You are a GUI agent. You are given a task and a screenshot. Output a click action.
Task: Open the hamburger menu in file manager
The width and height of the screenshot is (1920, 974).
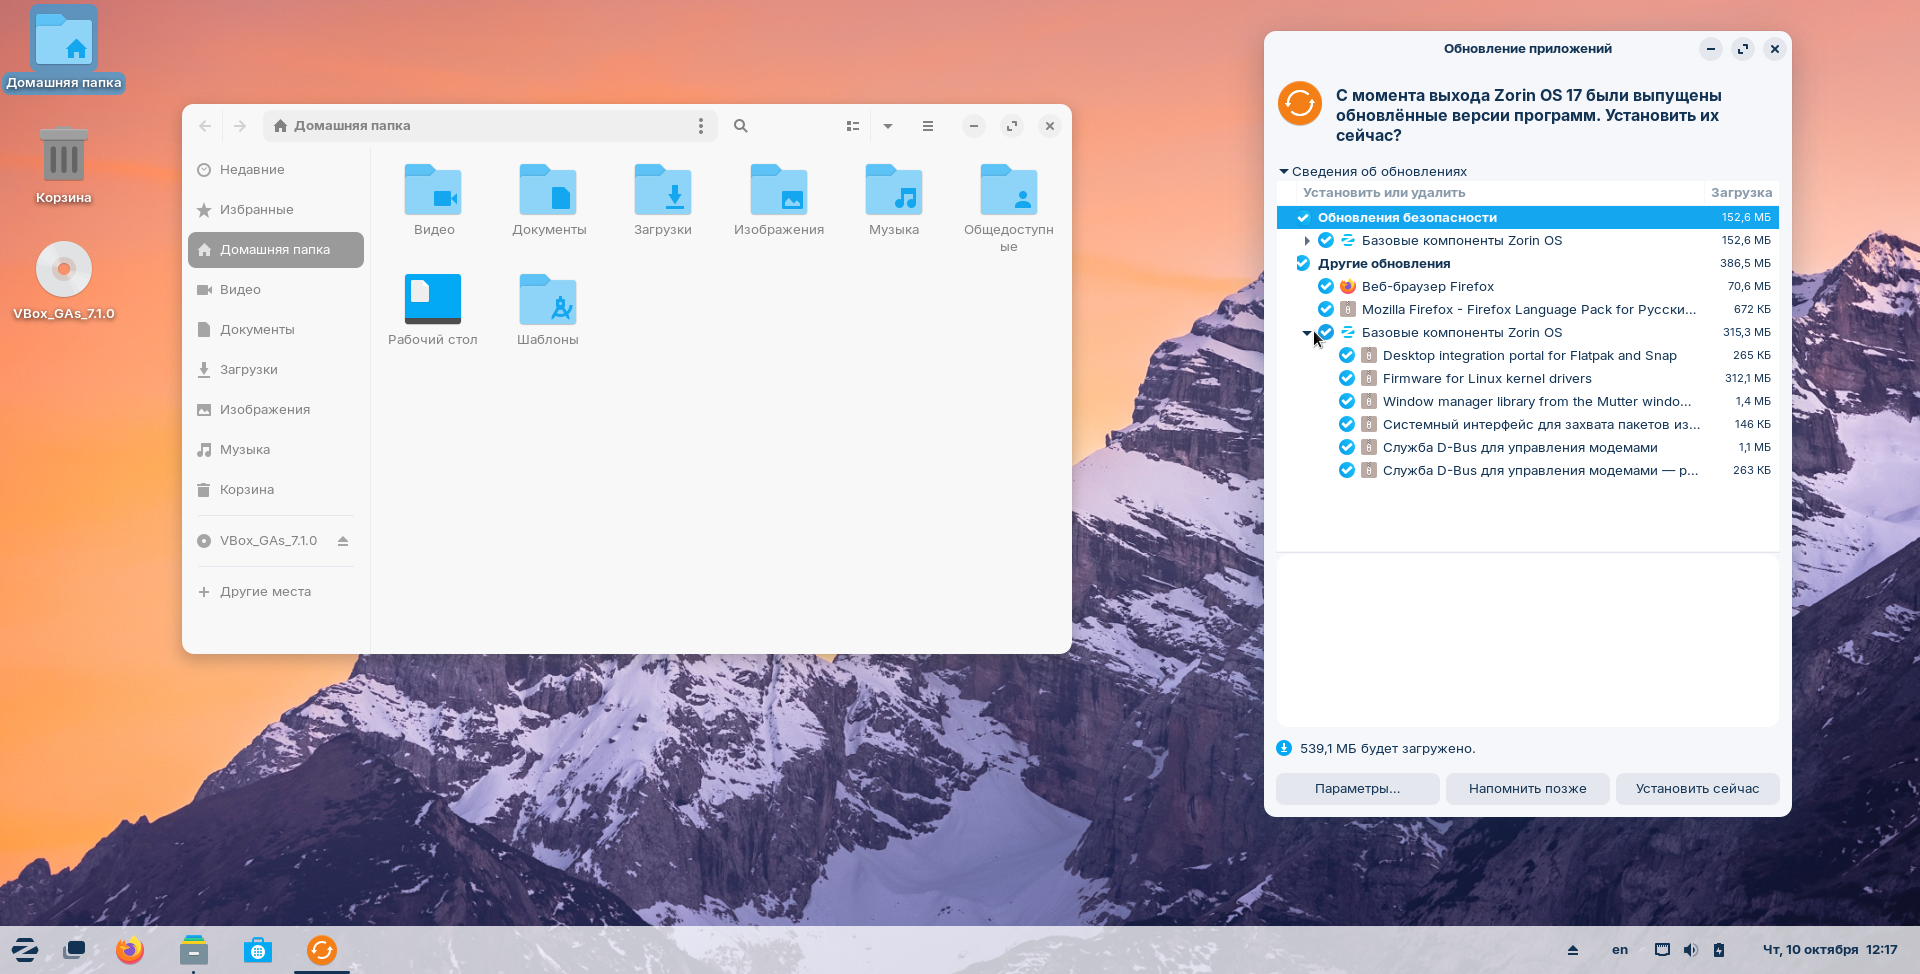(928, 126)
